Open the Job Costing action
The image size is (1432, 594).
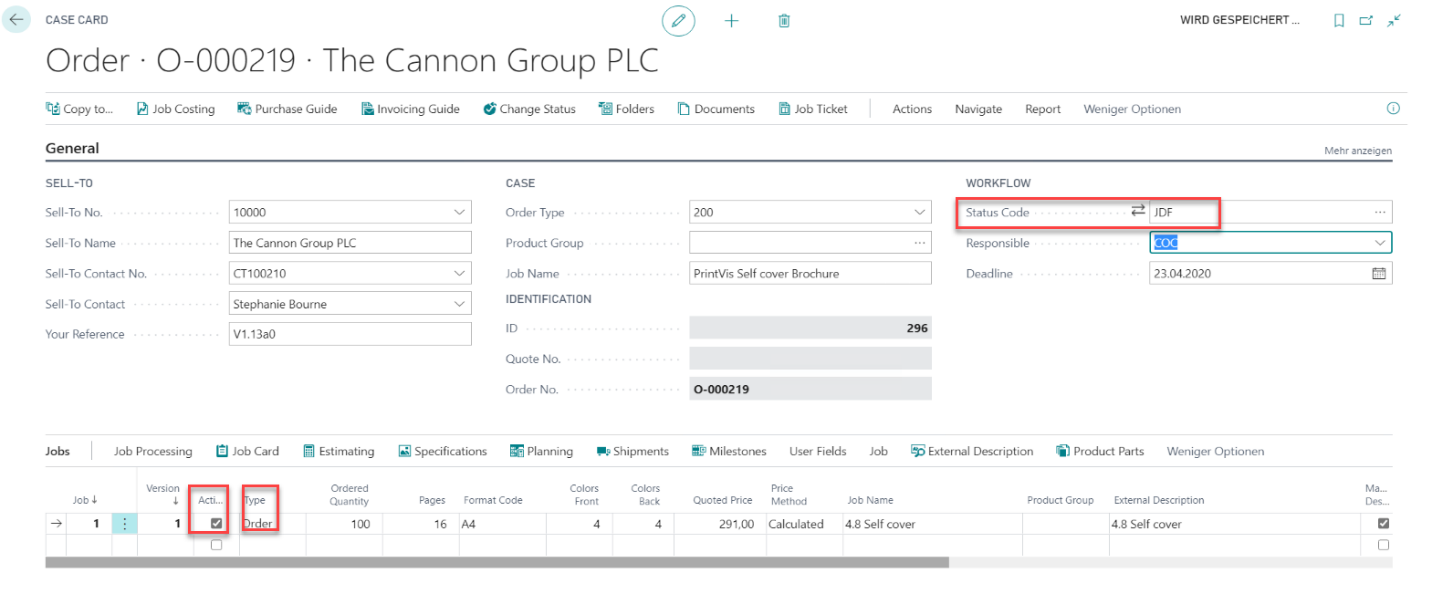[175, 109]
